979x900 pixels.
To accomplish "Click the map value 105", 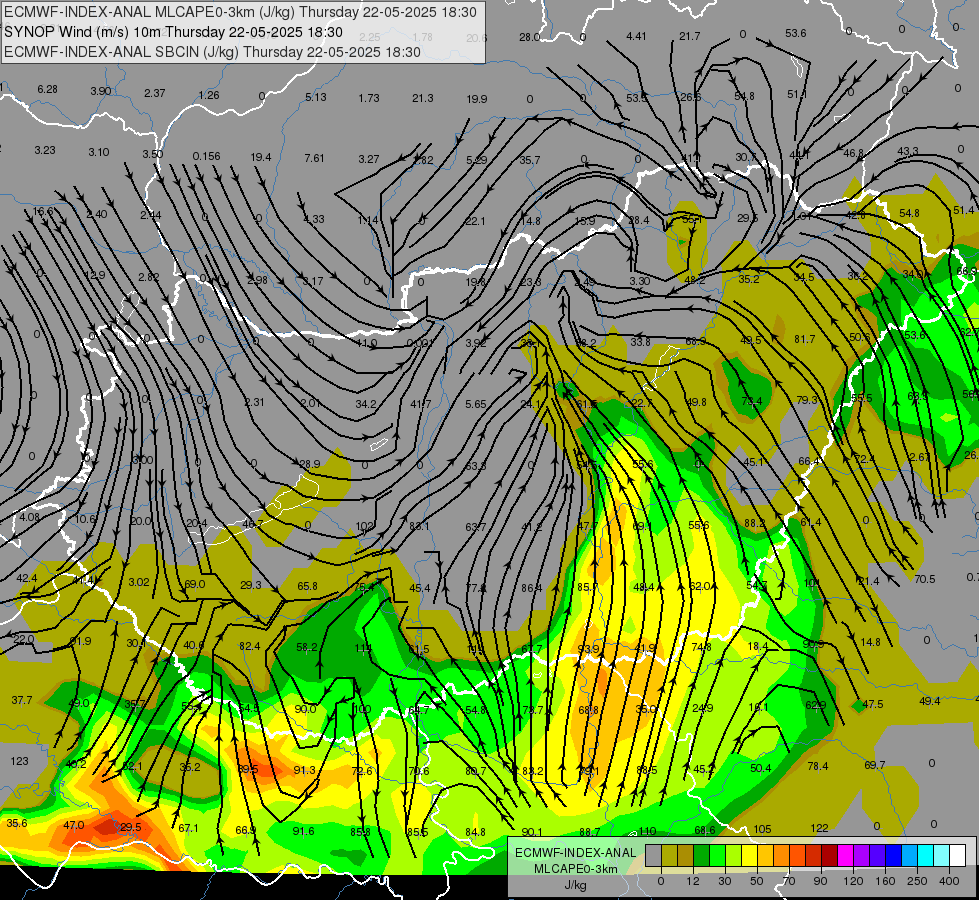I will (762, 829).
